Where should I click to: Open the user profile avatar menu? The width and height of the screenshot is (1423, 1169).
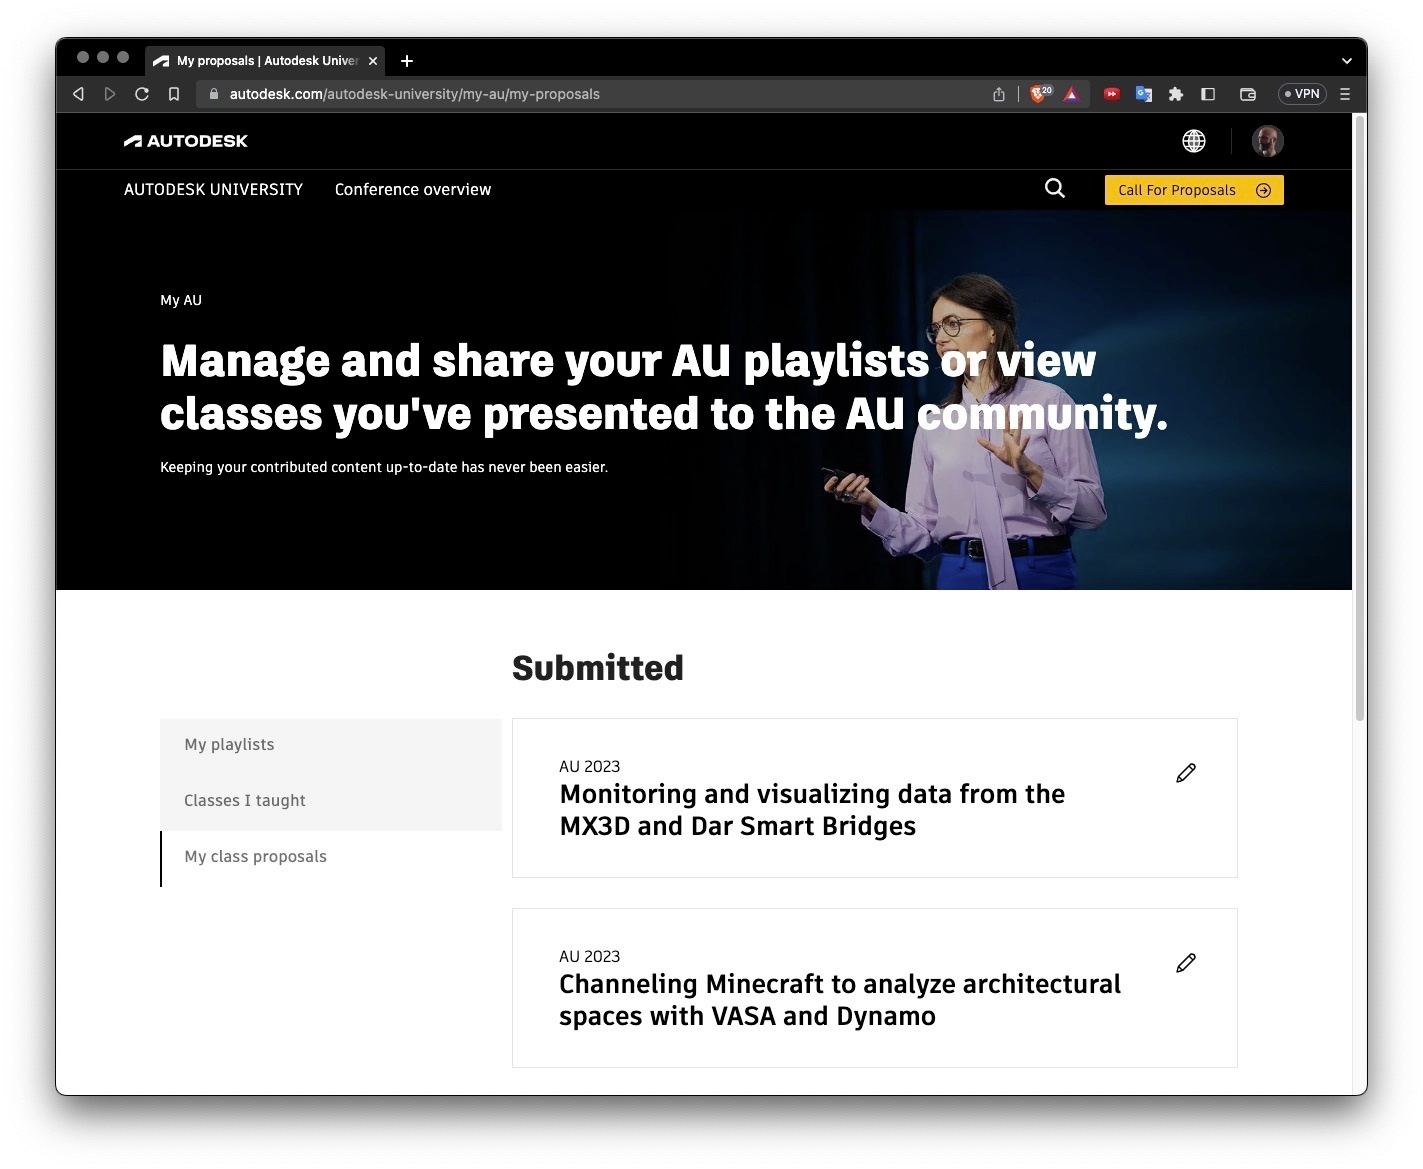(x=1267, y=141)
